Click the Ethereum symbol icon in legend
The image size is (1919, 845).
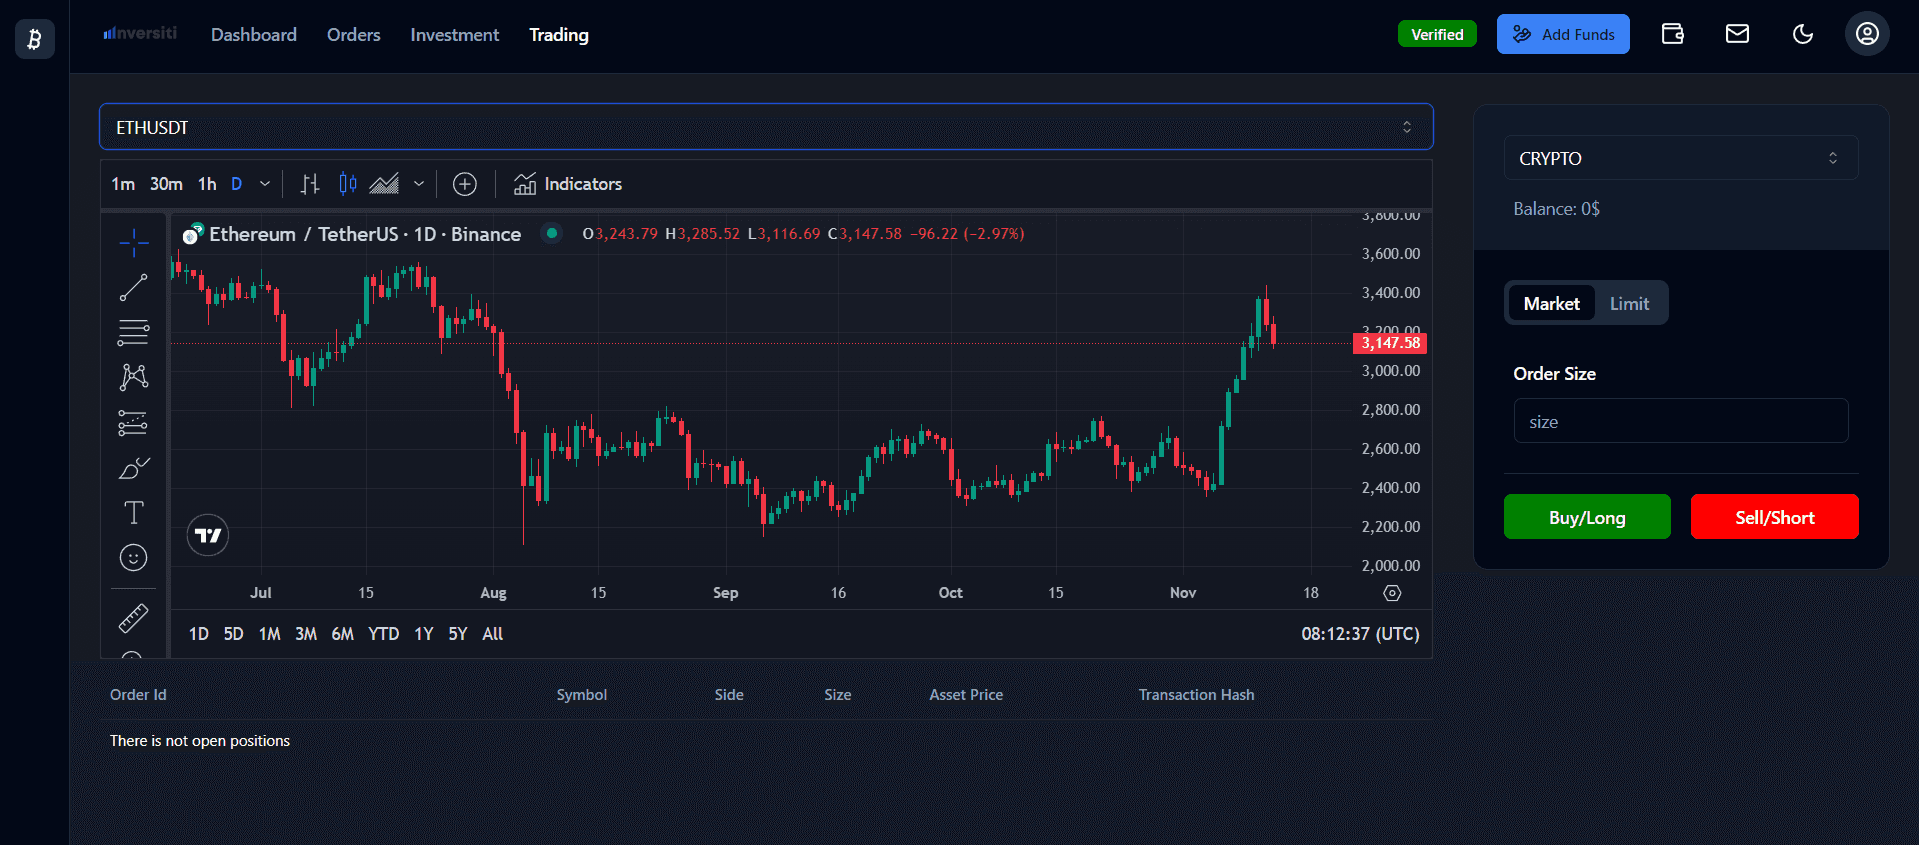(192, 234)
